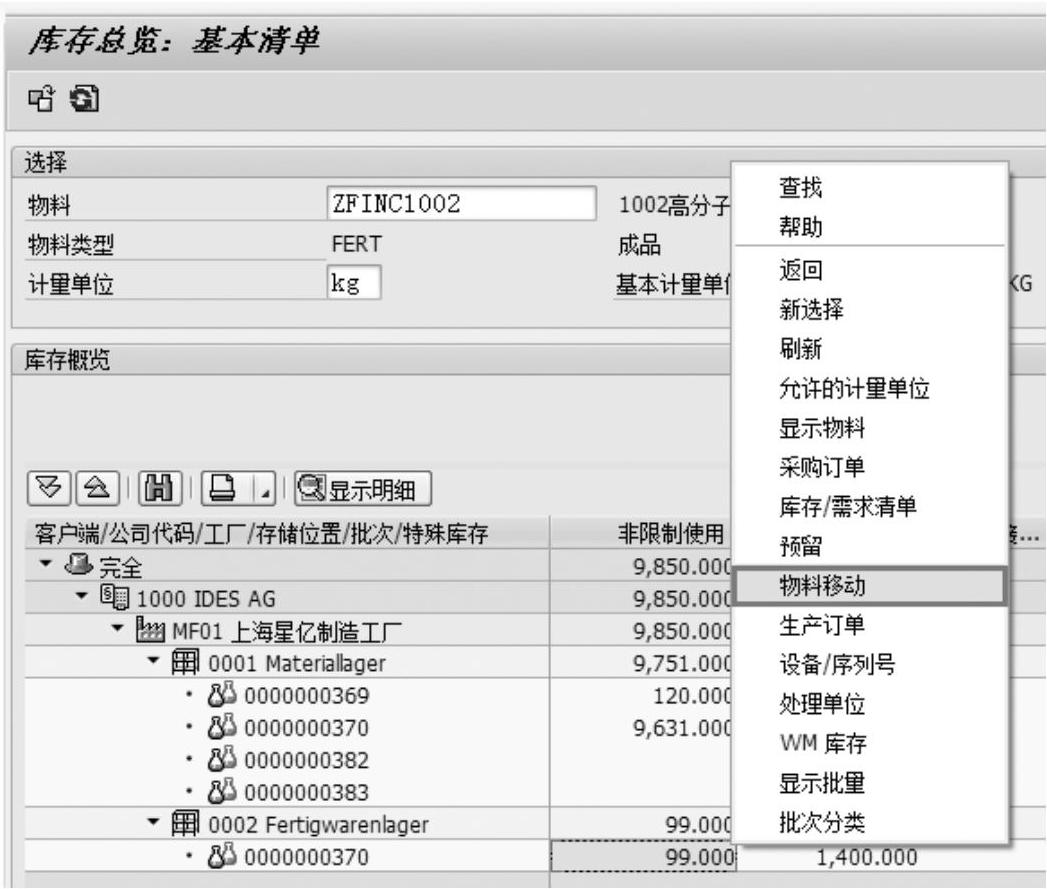Viewport: 1047px width, 889px height.
Task: Click the 0001 Materiallager row text
Action: point(296,663)
